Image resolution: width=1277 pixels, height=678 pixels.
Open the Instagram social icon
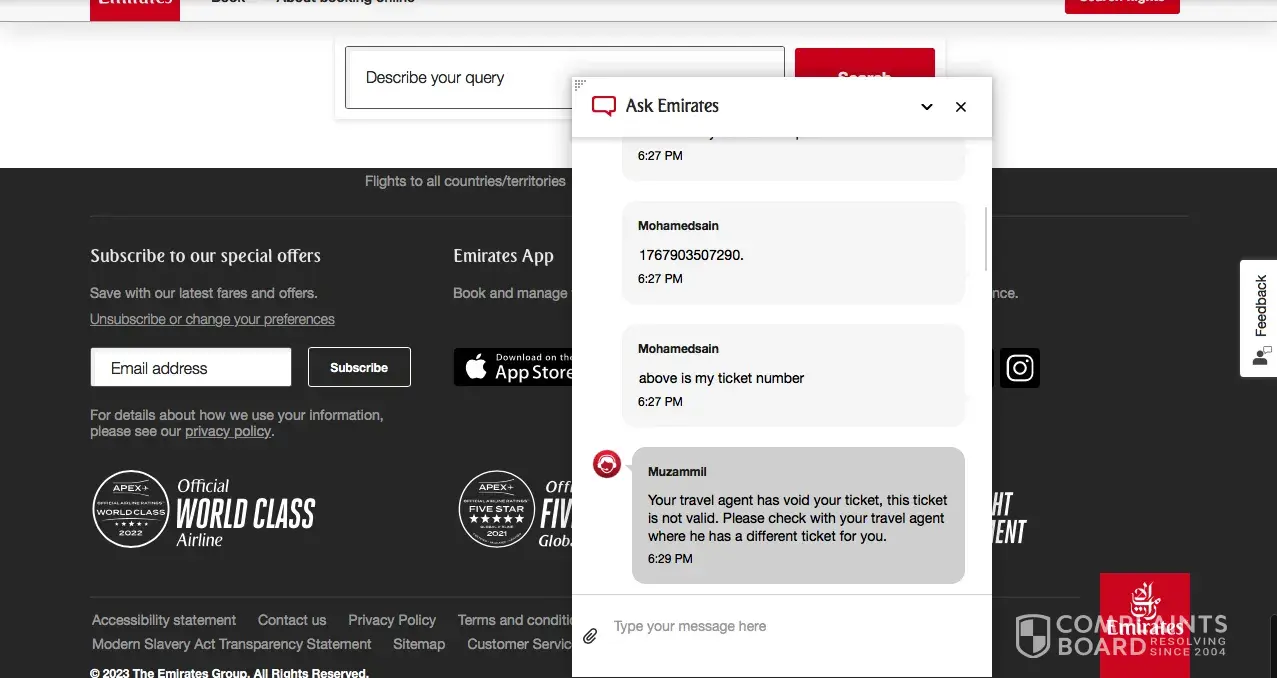tap(1019, 368)
